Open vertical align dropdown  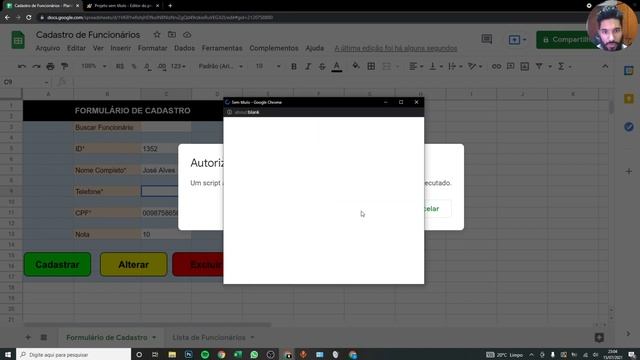click(436, 66)
